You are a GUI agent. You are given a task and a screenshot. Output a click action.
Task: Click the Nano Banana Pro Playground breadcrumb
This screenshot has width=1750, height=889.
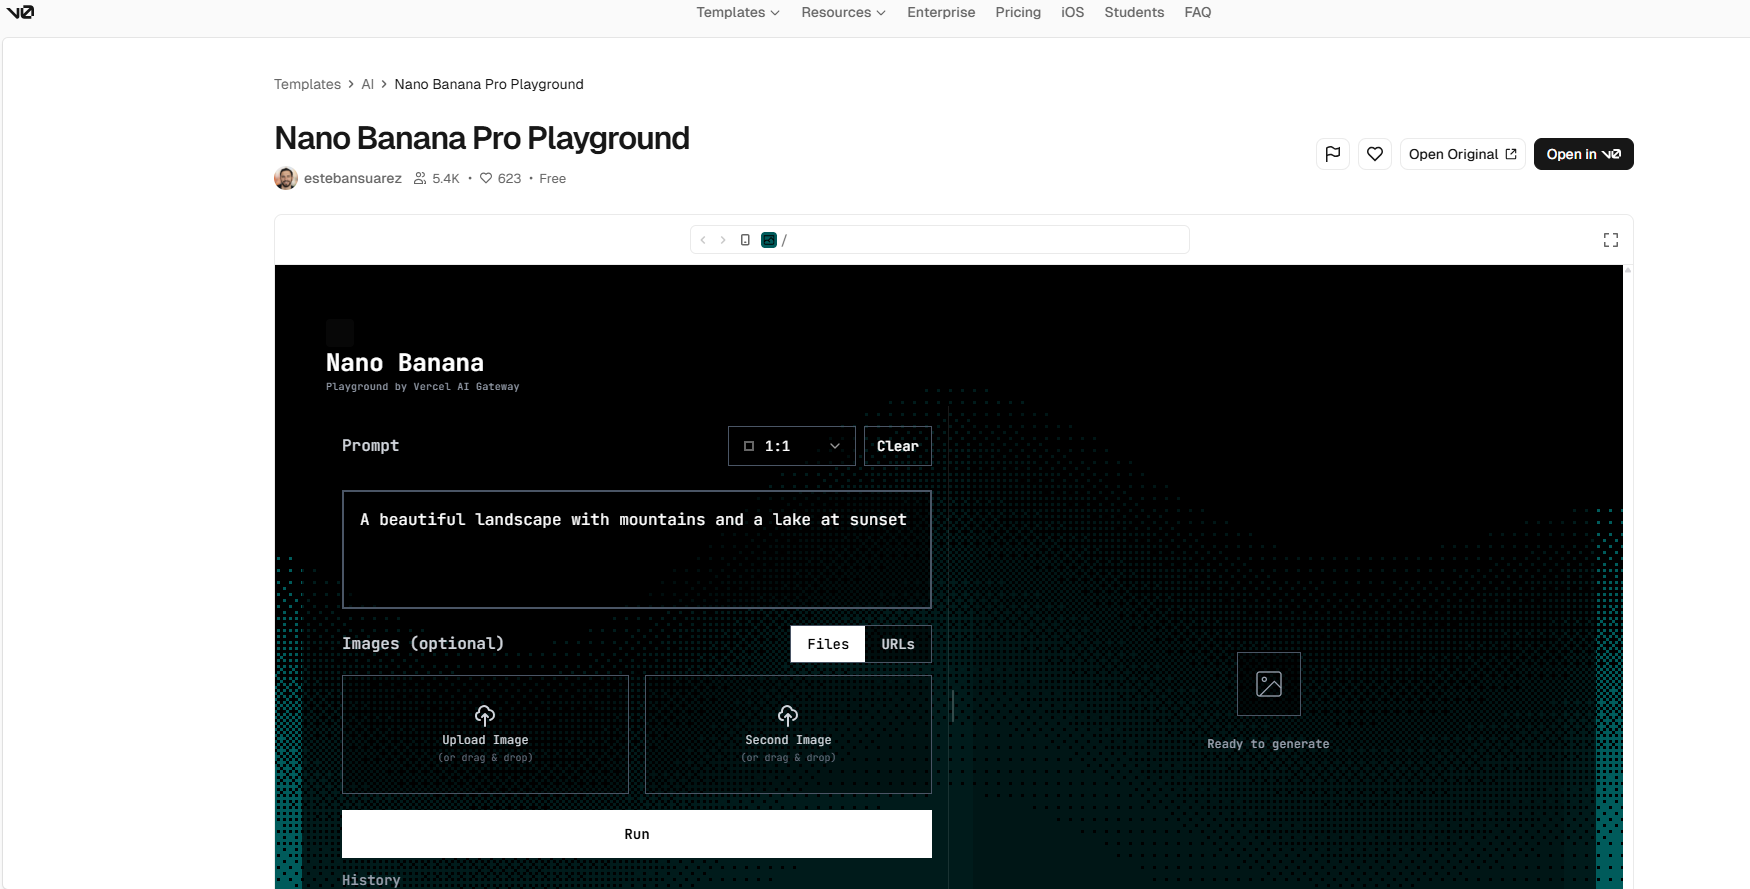click(x=489, y=84)
